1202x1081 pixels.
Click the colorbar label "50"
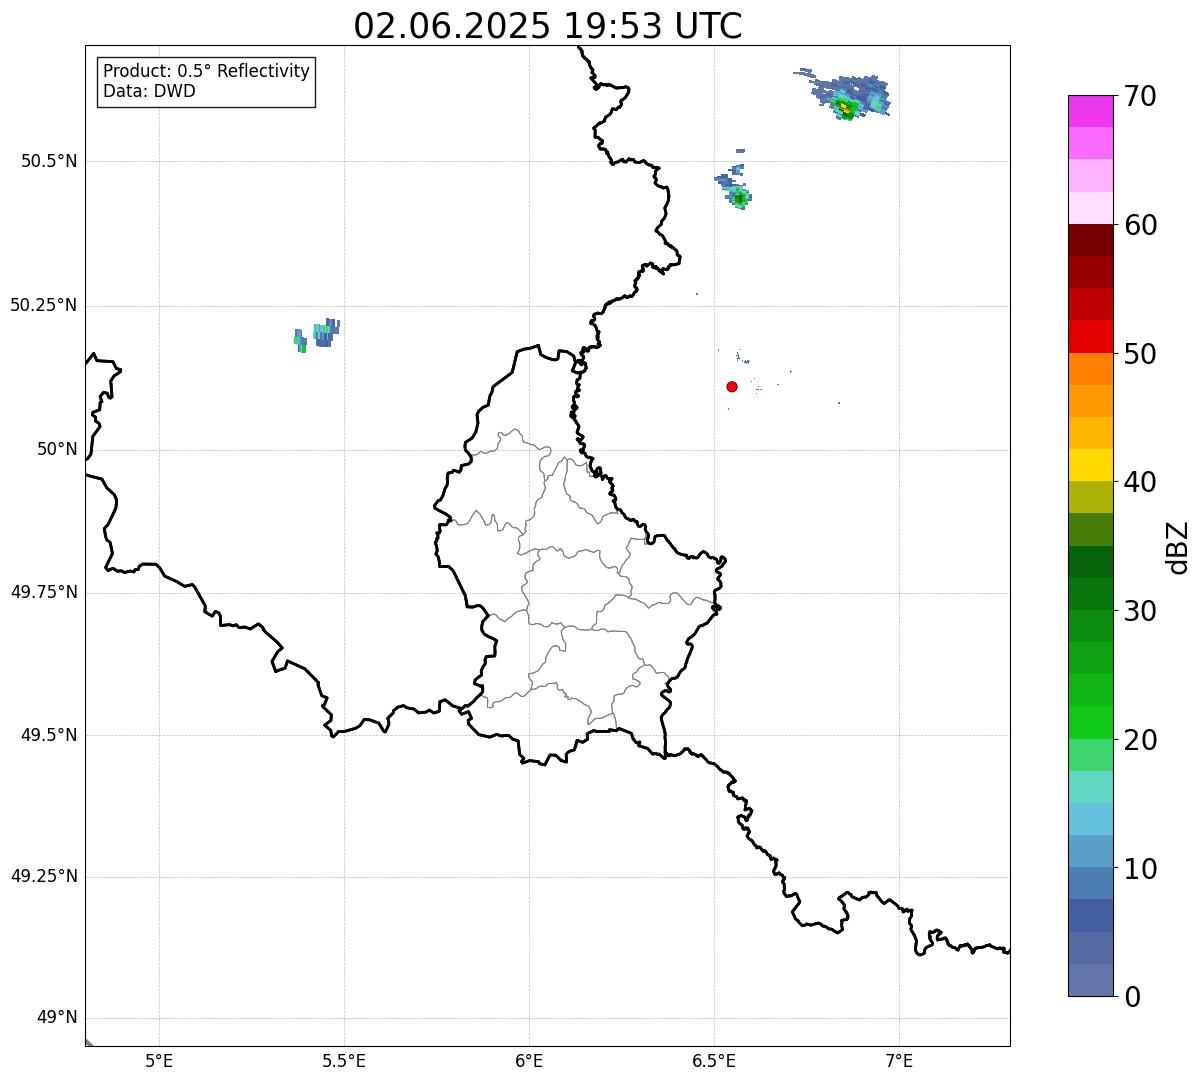pos(1140,354)
